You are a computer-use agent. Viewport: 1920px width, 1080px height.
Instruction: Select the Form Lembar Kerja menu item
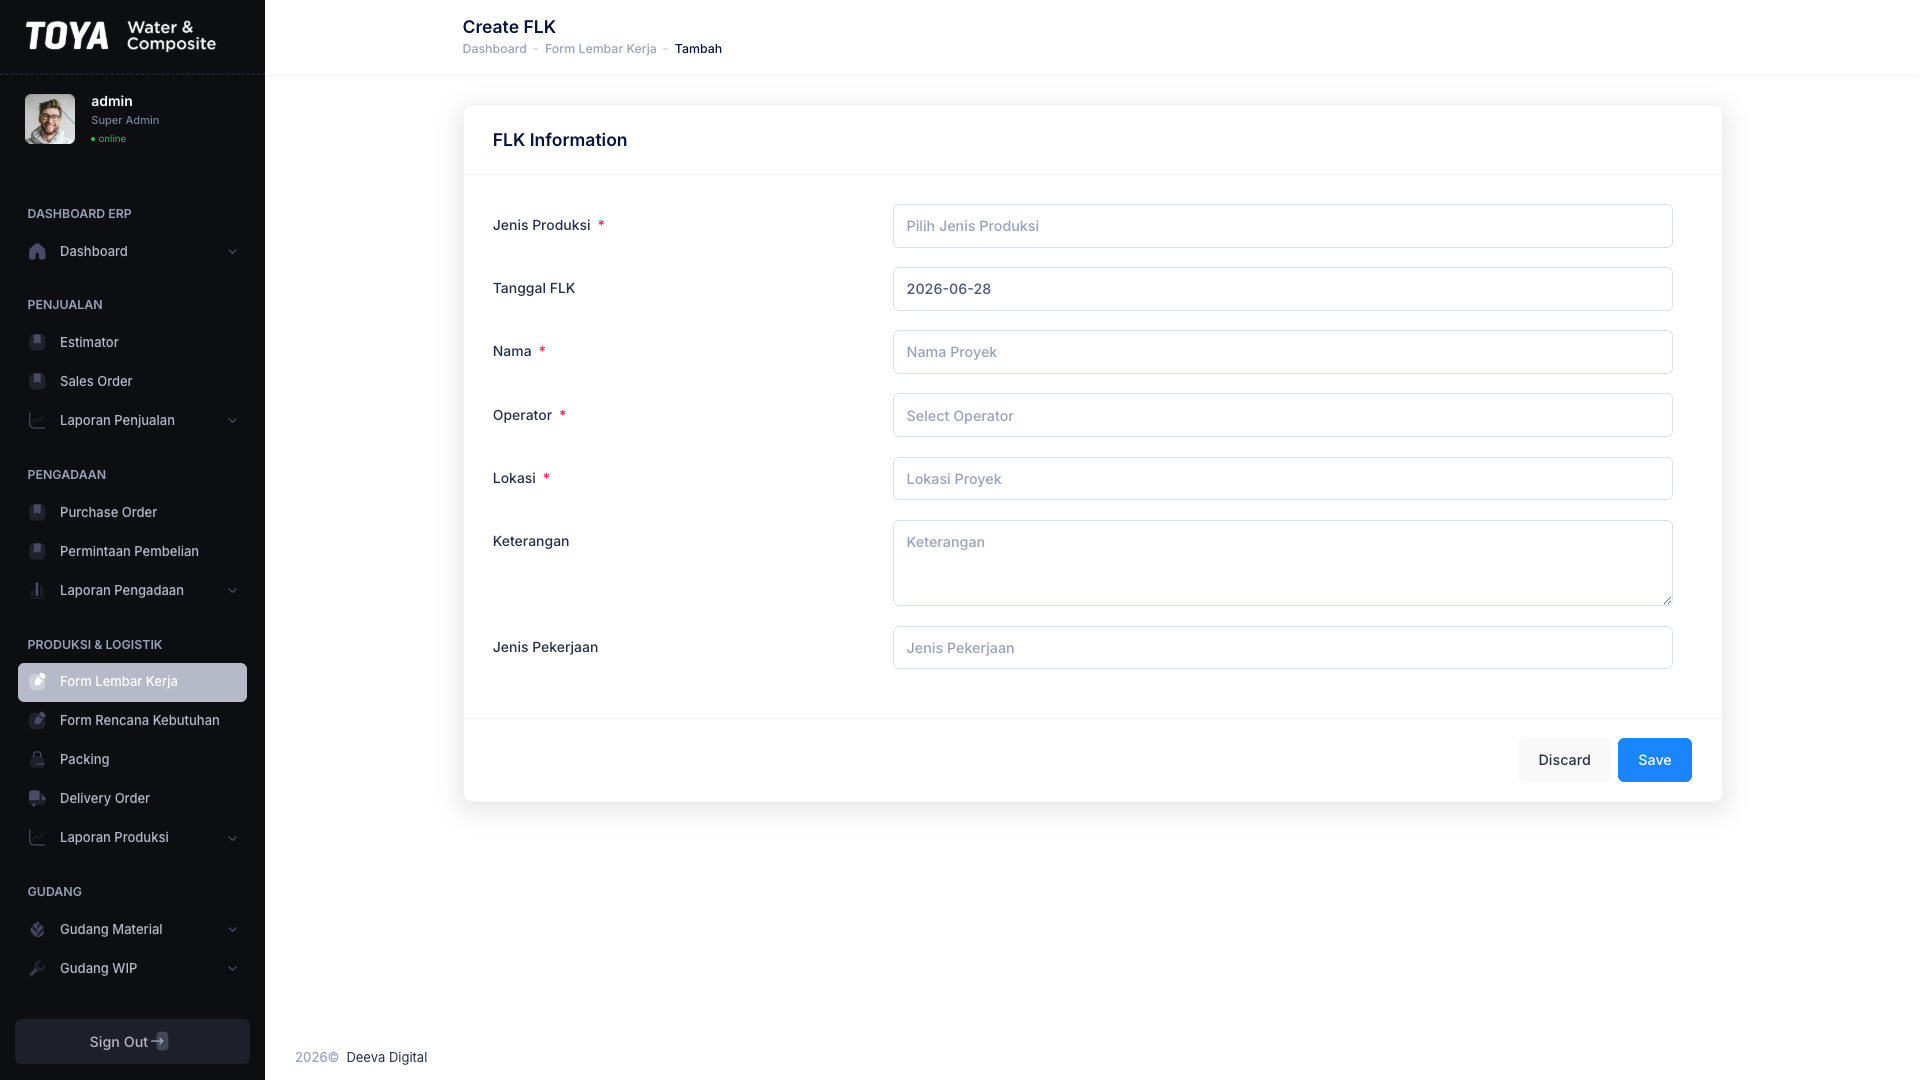(x=132, y=682)
